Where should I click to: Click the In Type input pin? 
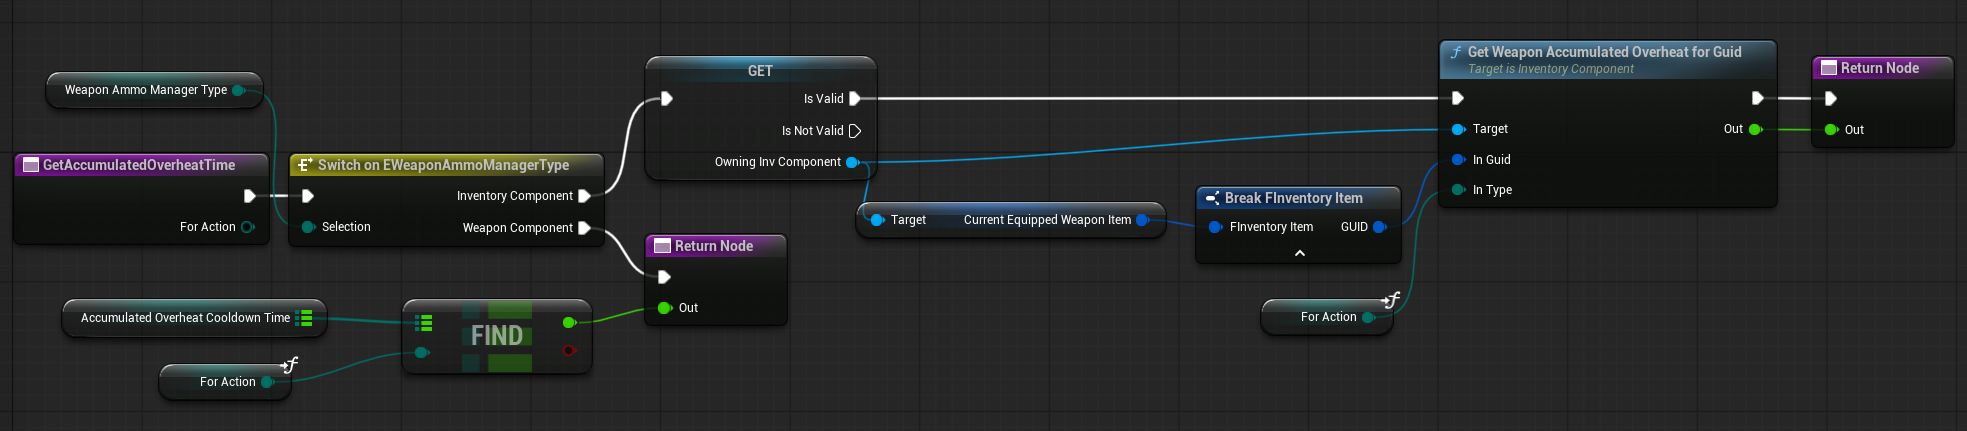[1458, 190]
